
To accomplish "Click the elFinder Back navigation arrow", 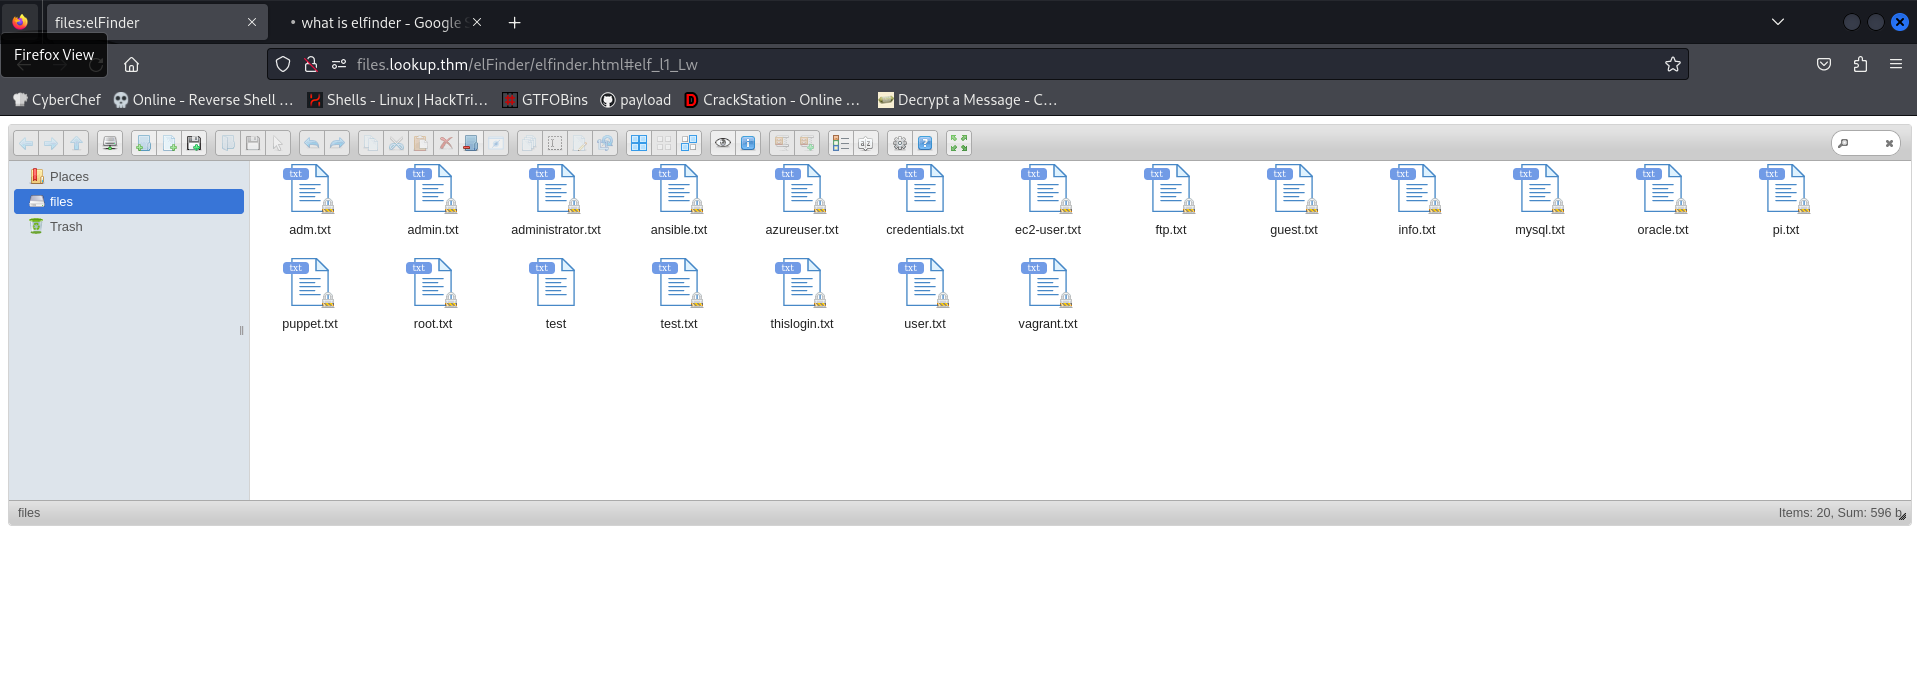I will coord(26,144).
